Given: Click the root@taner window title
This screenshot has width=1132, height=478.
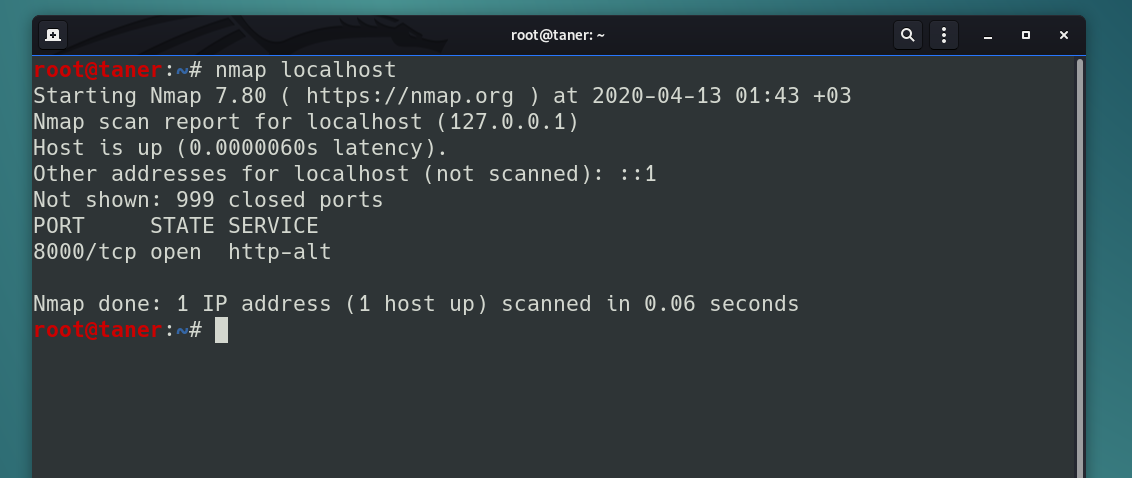Looking at the screenshot, I should (557, 35).
